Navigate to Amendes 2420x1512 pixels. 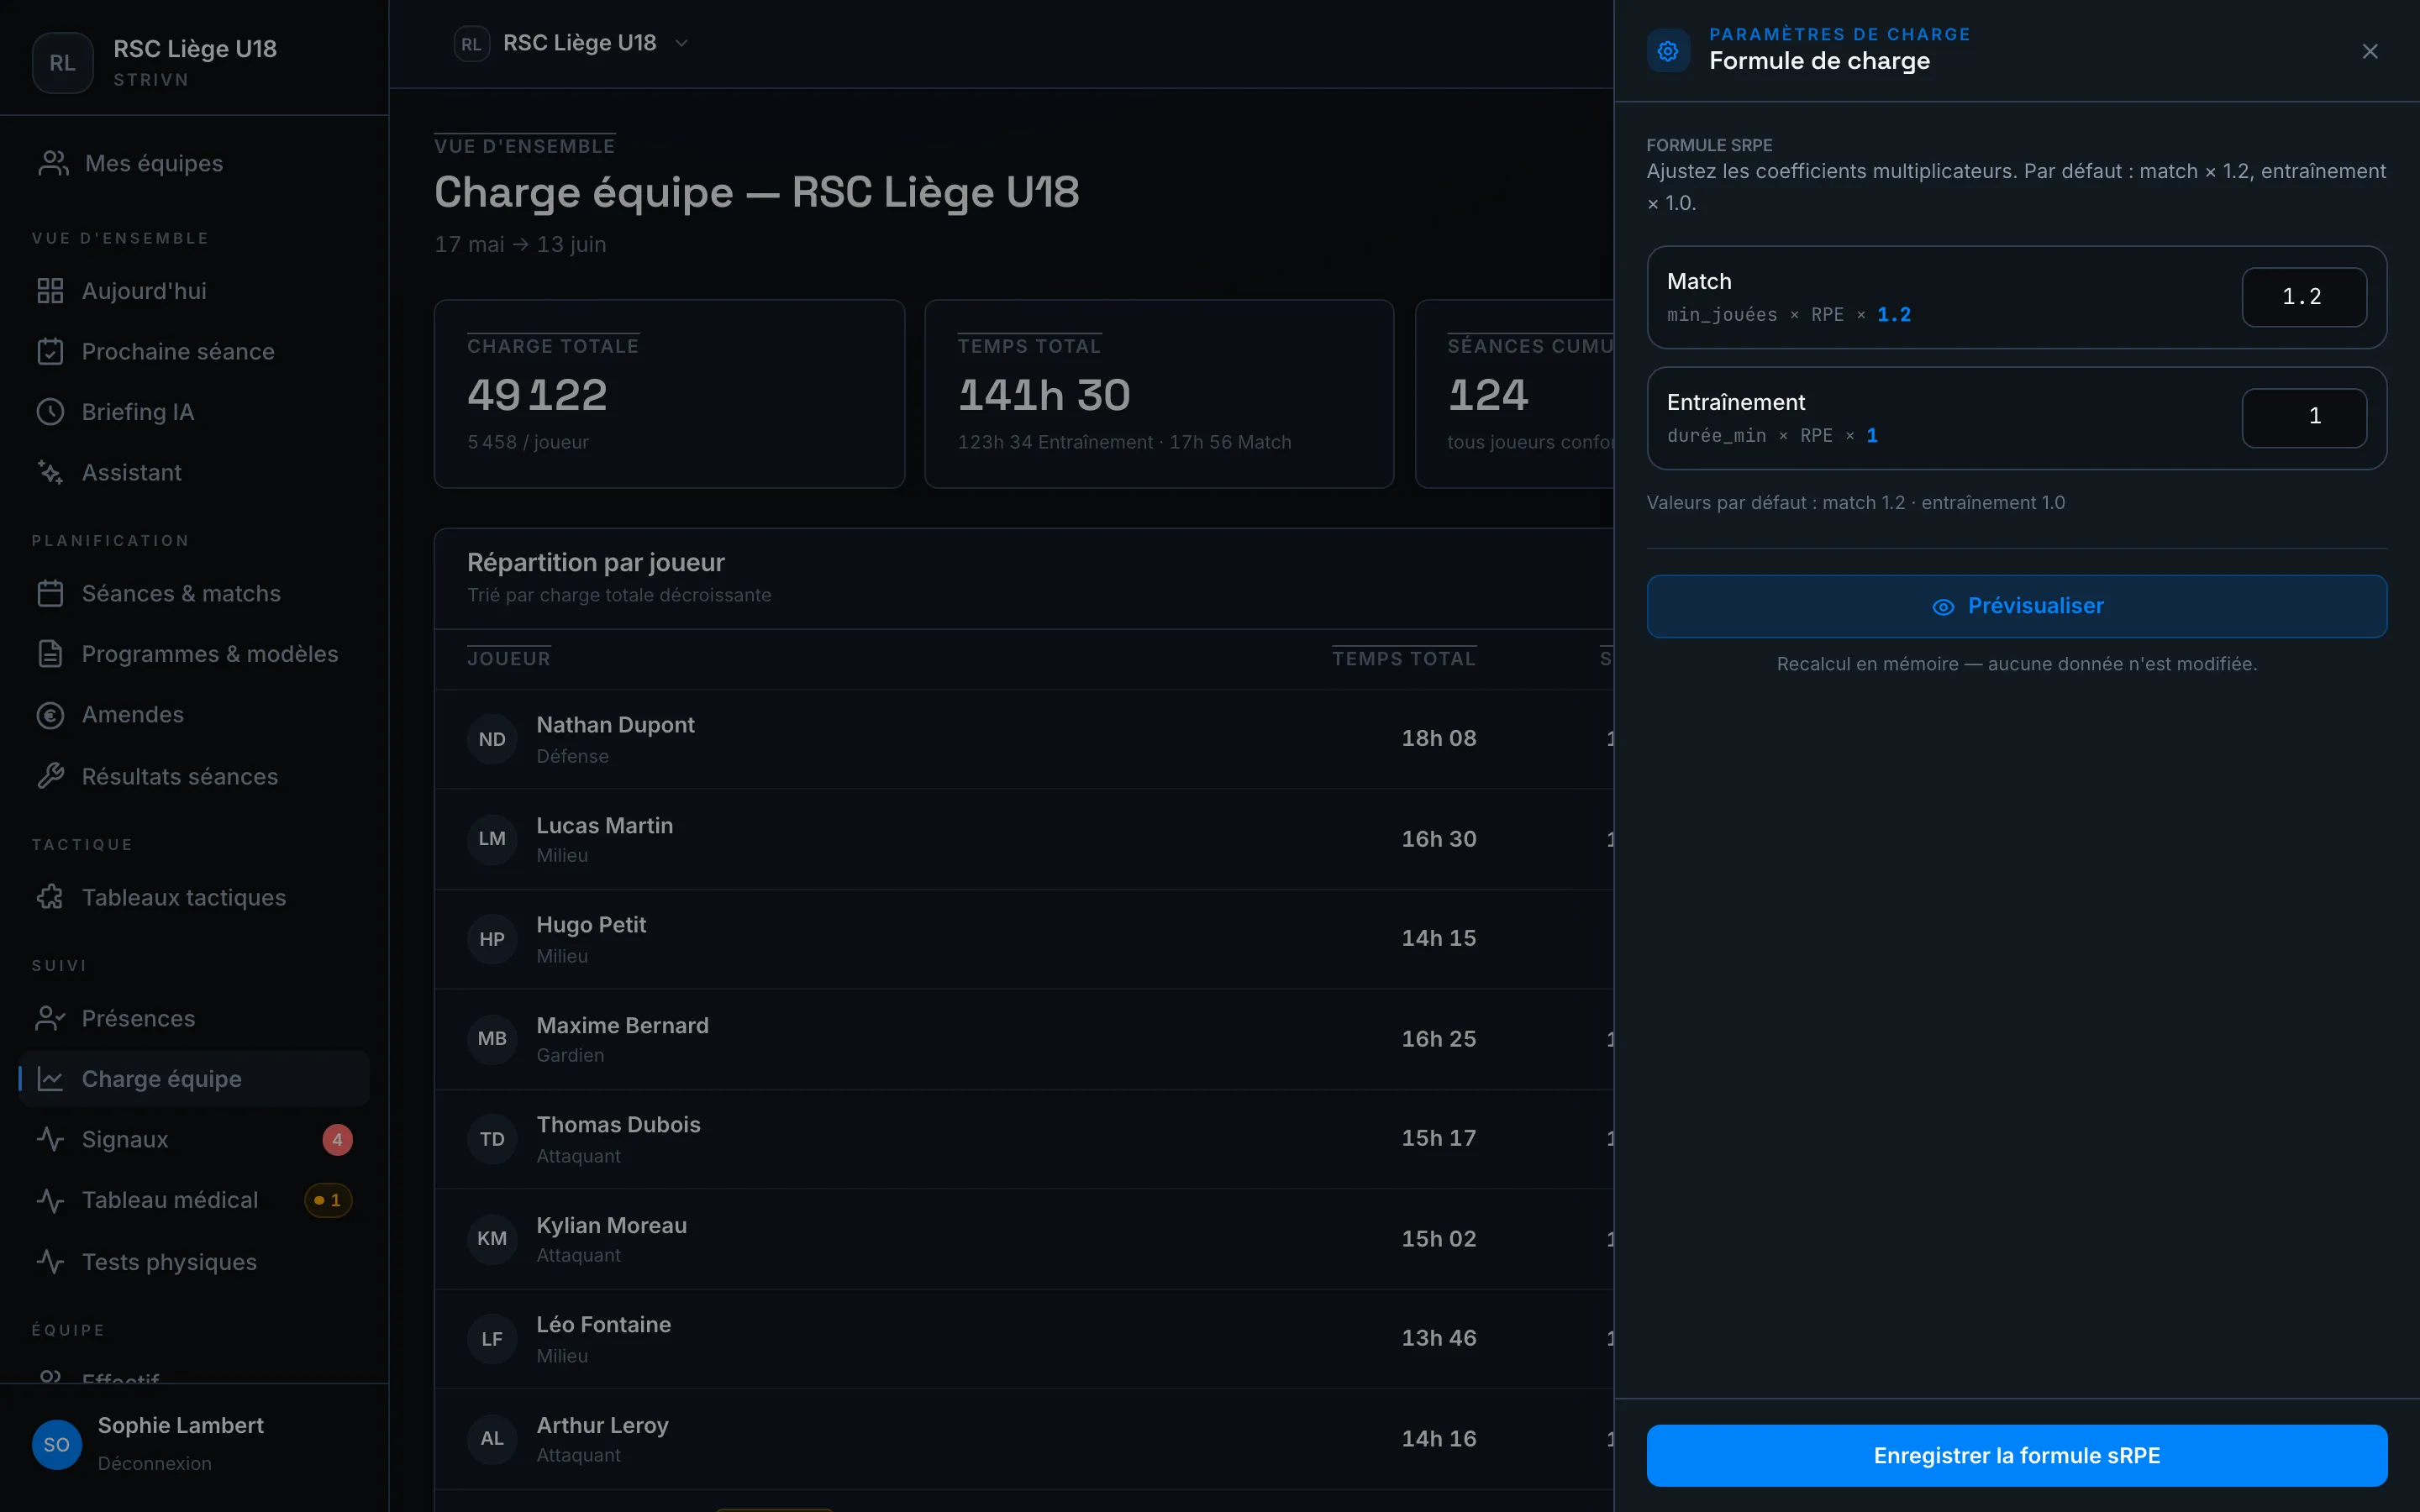coord(194,715)
